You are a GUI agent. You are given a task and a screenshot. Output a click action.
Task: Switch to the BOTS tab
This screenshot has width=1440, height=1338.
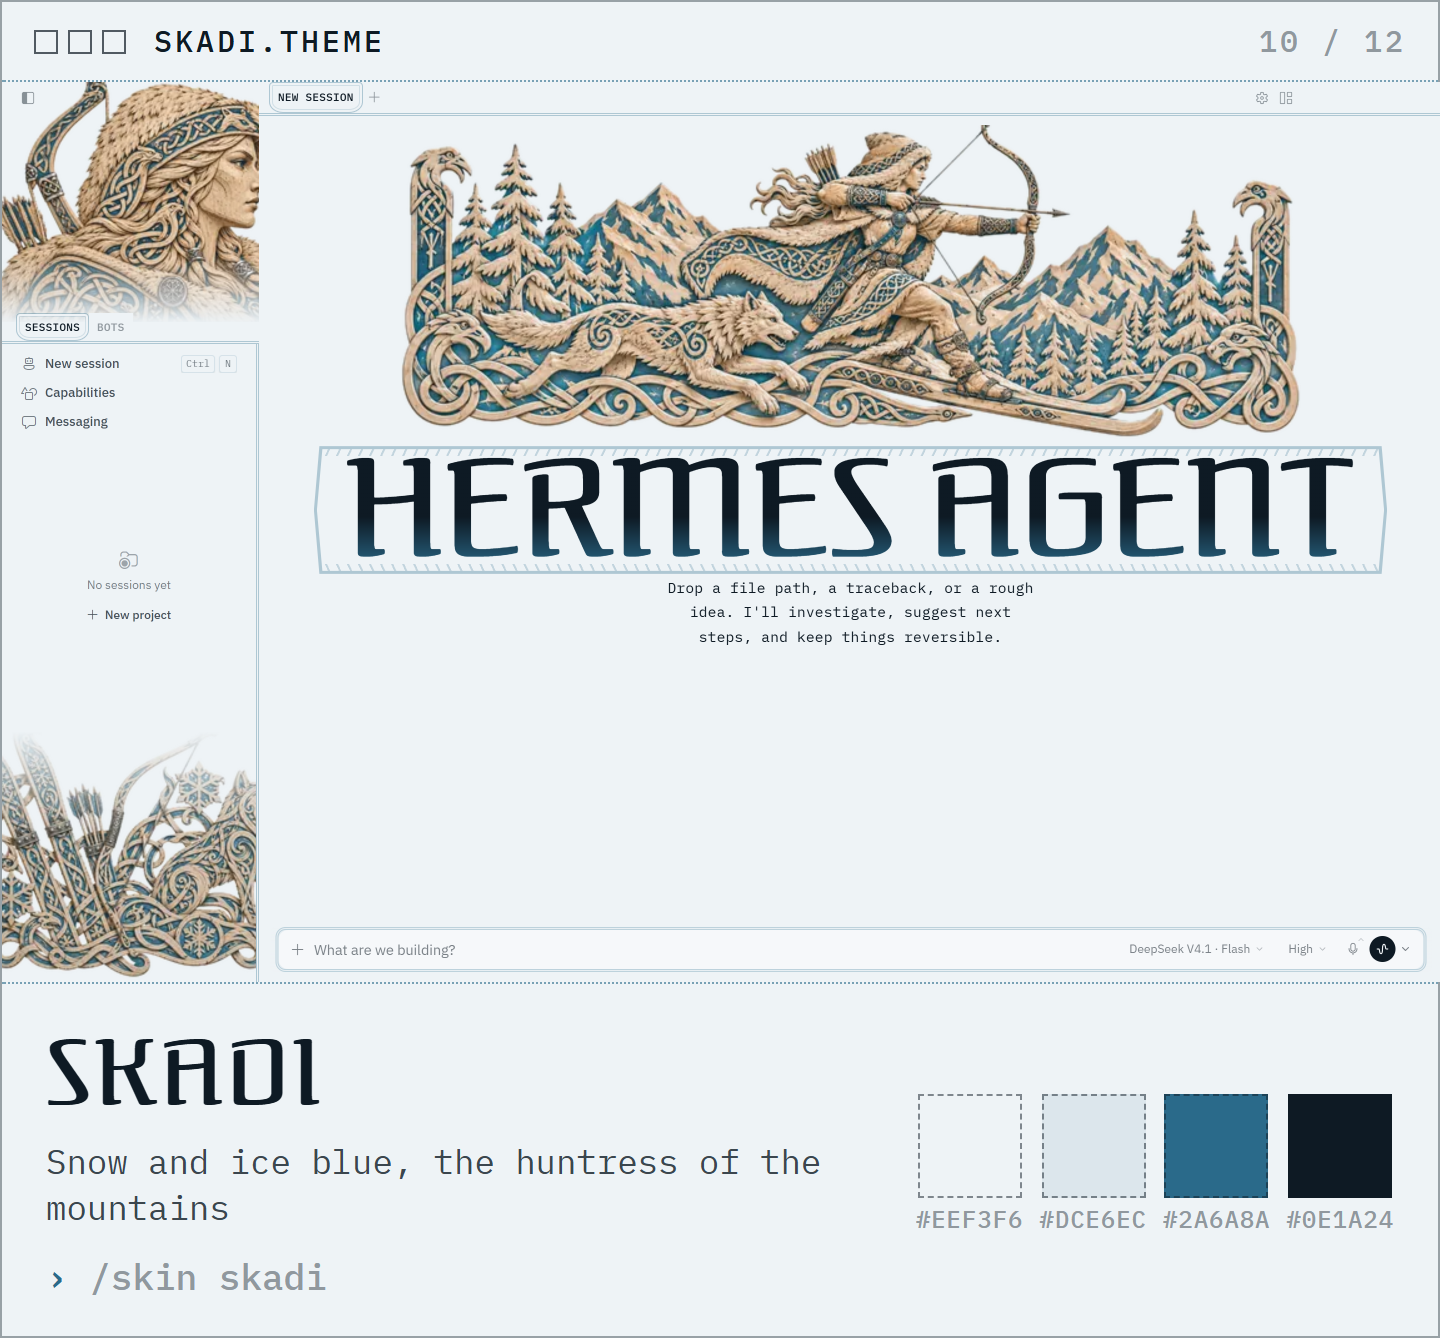pyautogui.click(x=111, y=327)
